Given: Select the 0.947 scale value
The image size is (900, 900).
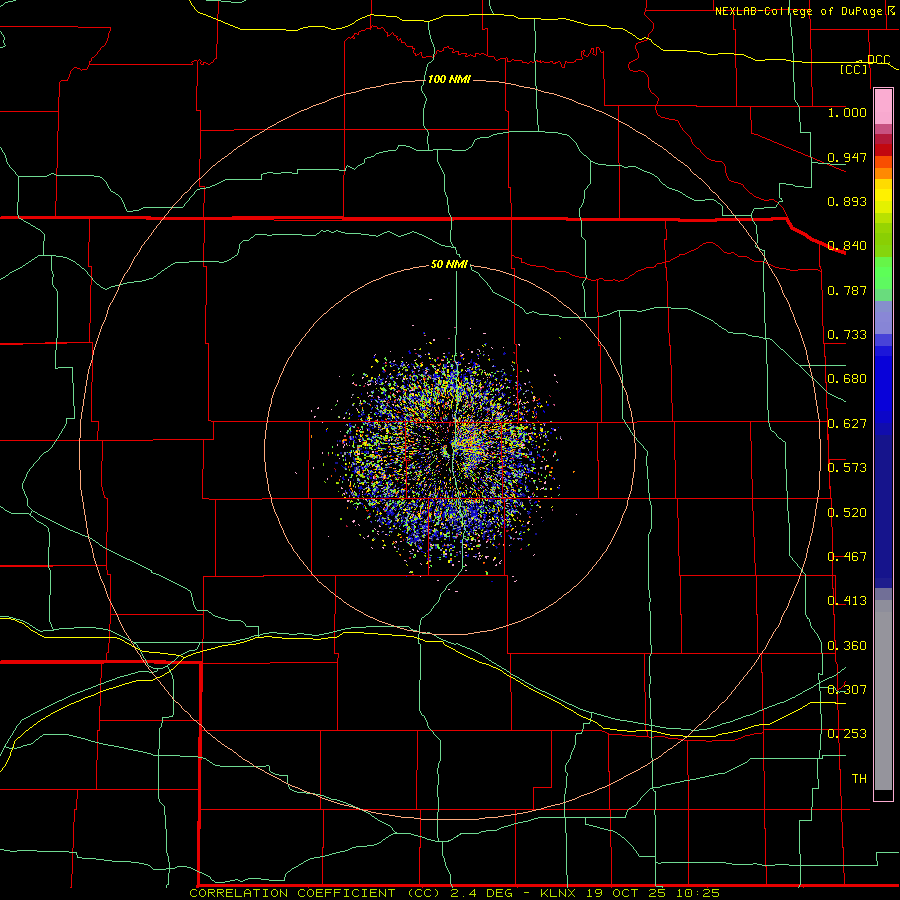Looking at the screenshot, I should click(847, 157).
